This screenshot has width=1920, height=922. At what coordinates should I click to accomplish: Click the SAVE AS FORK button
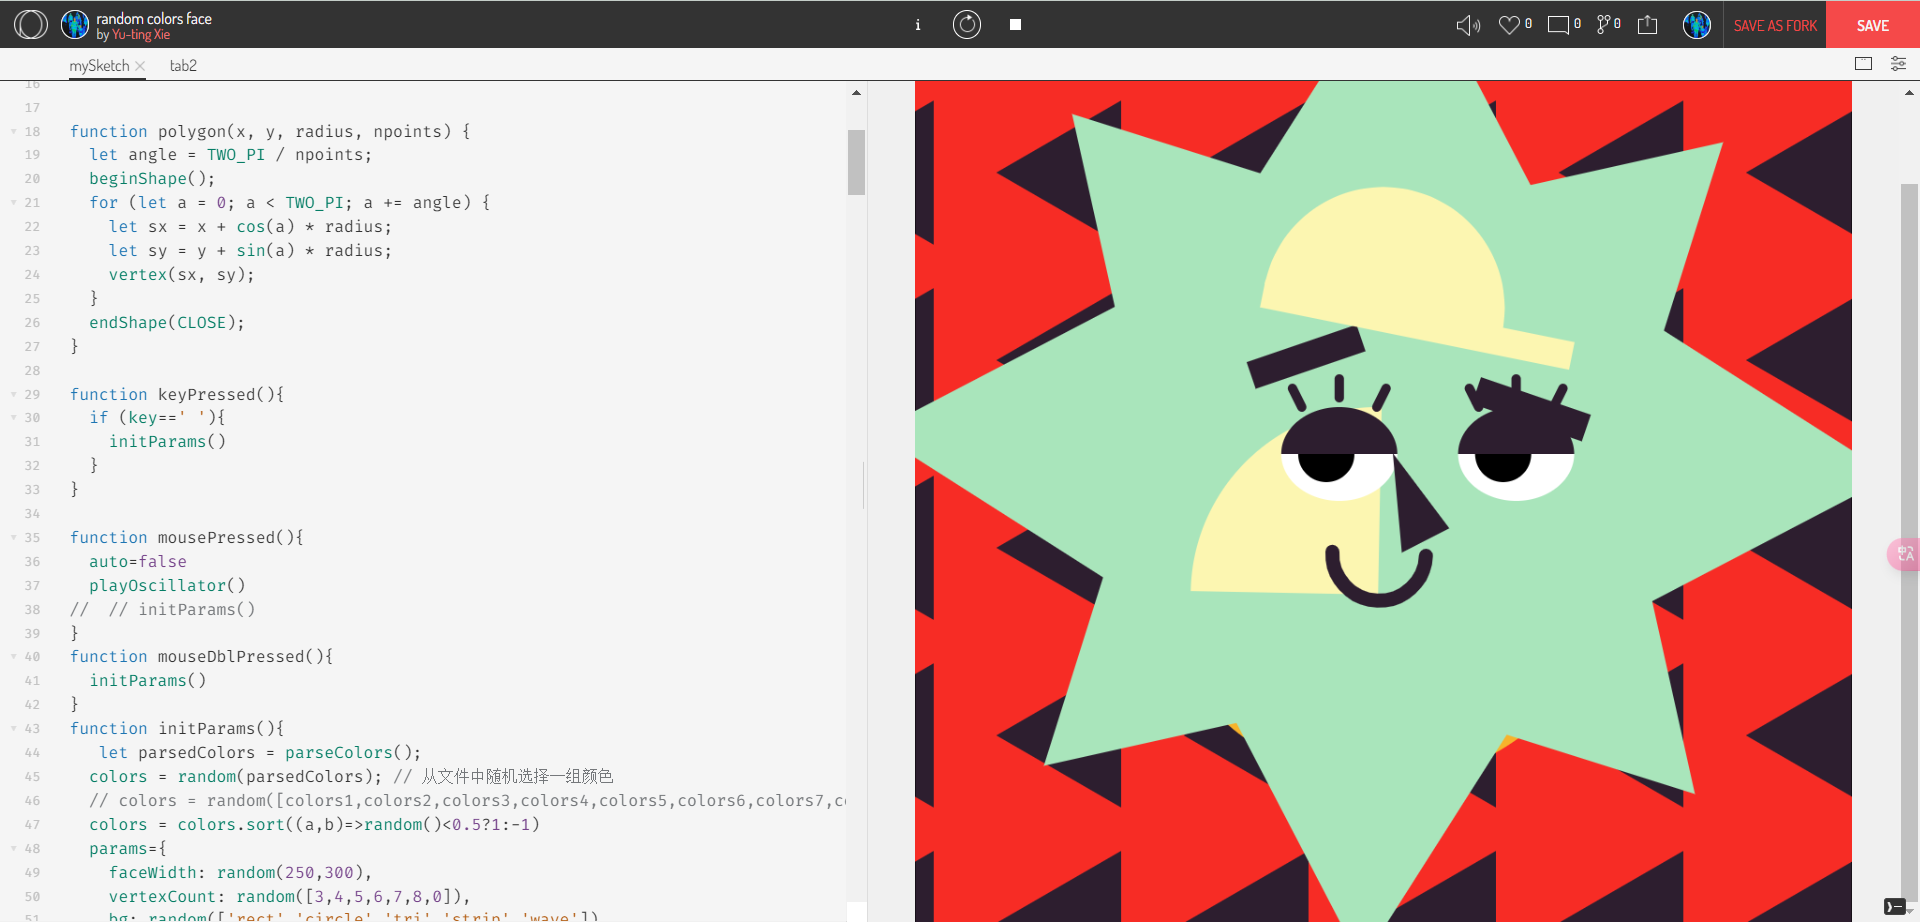pos(1775,25)
